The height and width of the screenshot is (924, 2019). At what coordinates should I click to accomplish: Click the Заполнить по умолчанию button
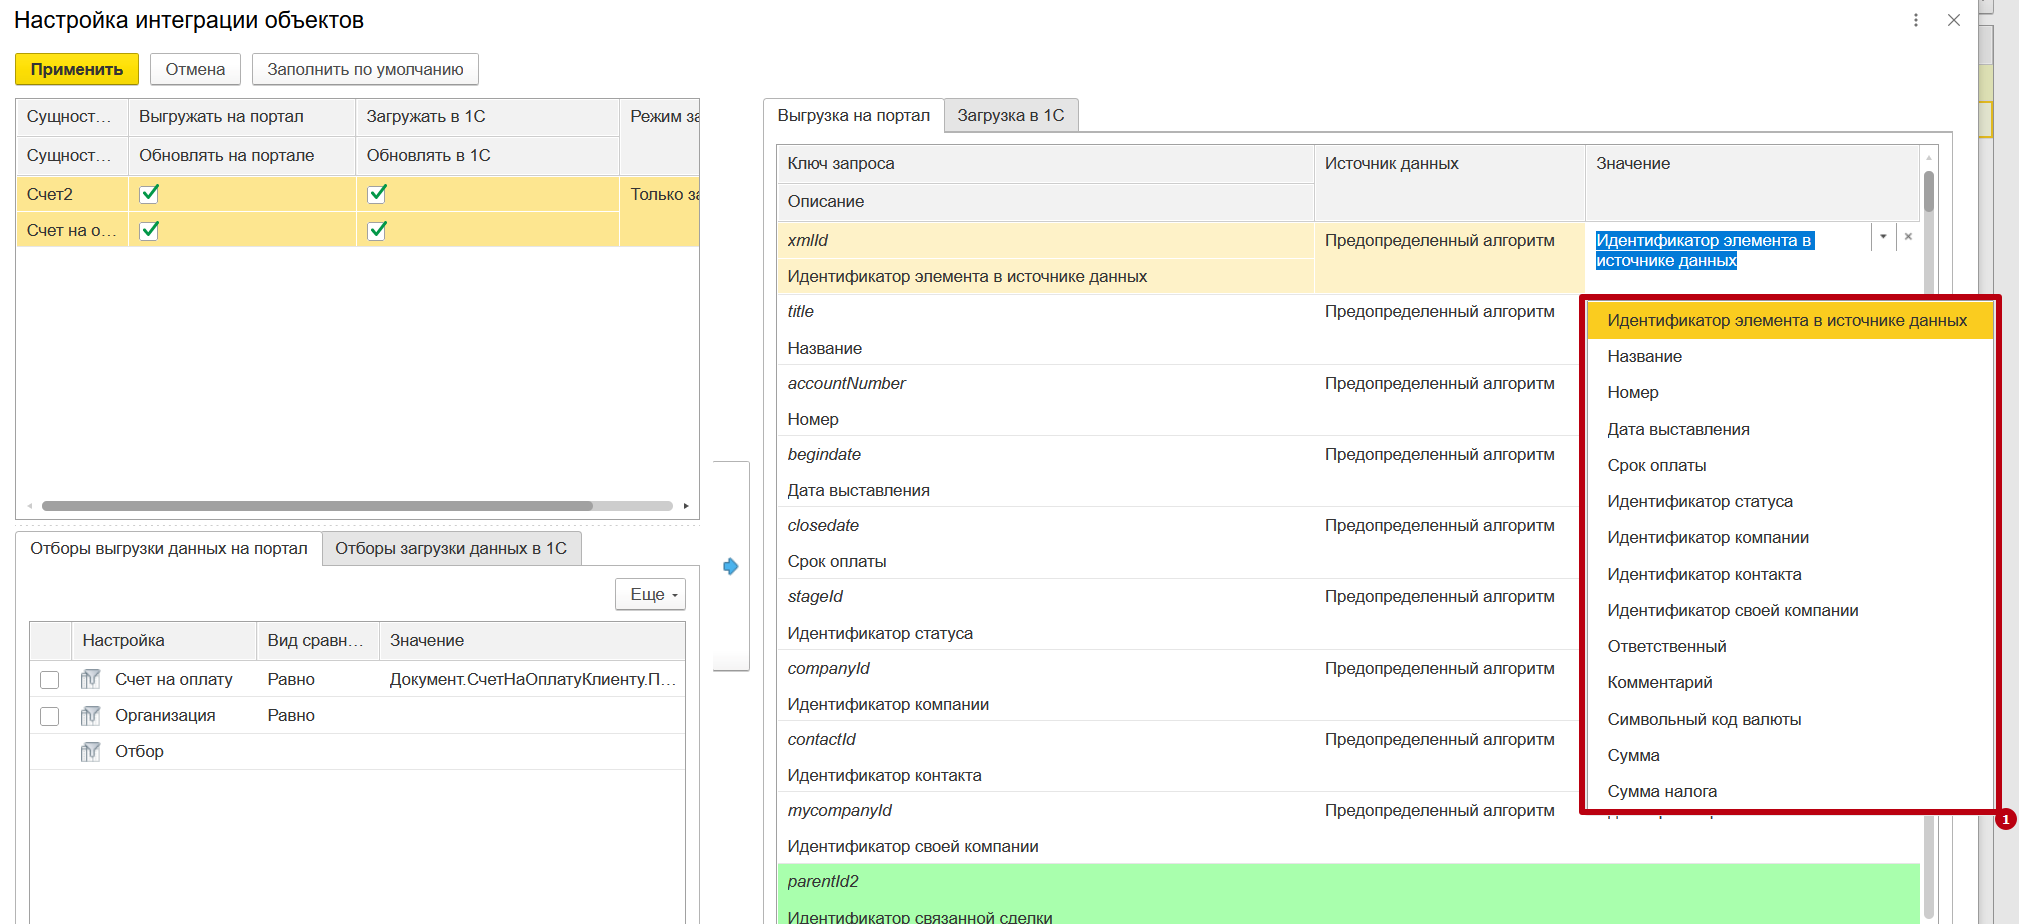point(365,69)
